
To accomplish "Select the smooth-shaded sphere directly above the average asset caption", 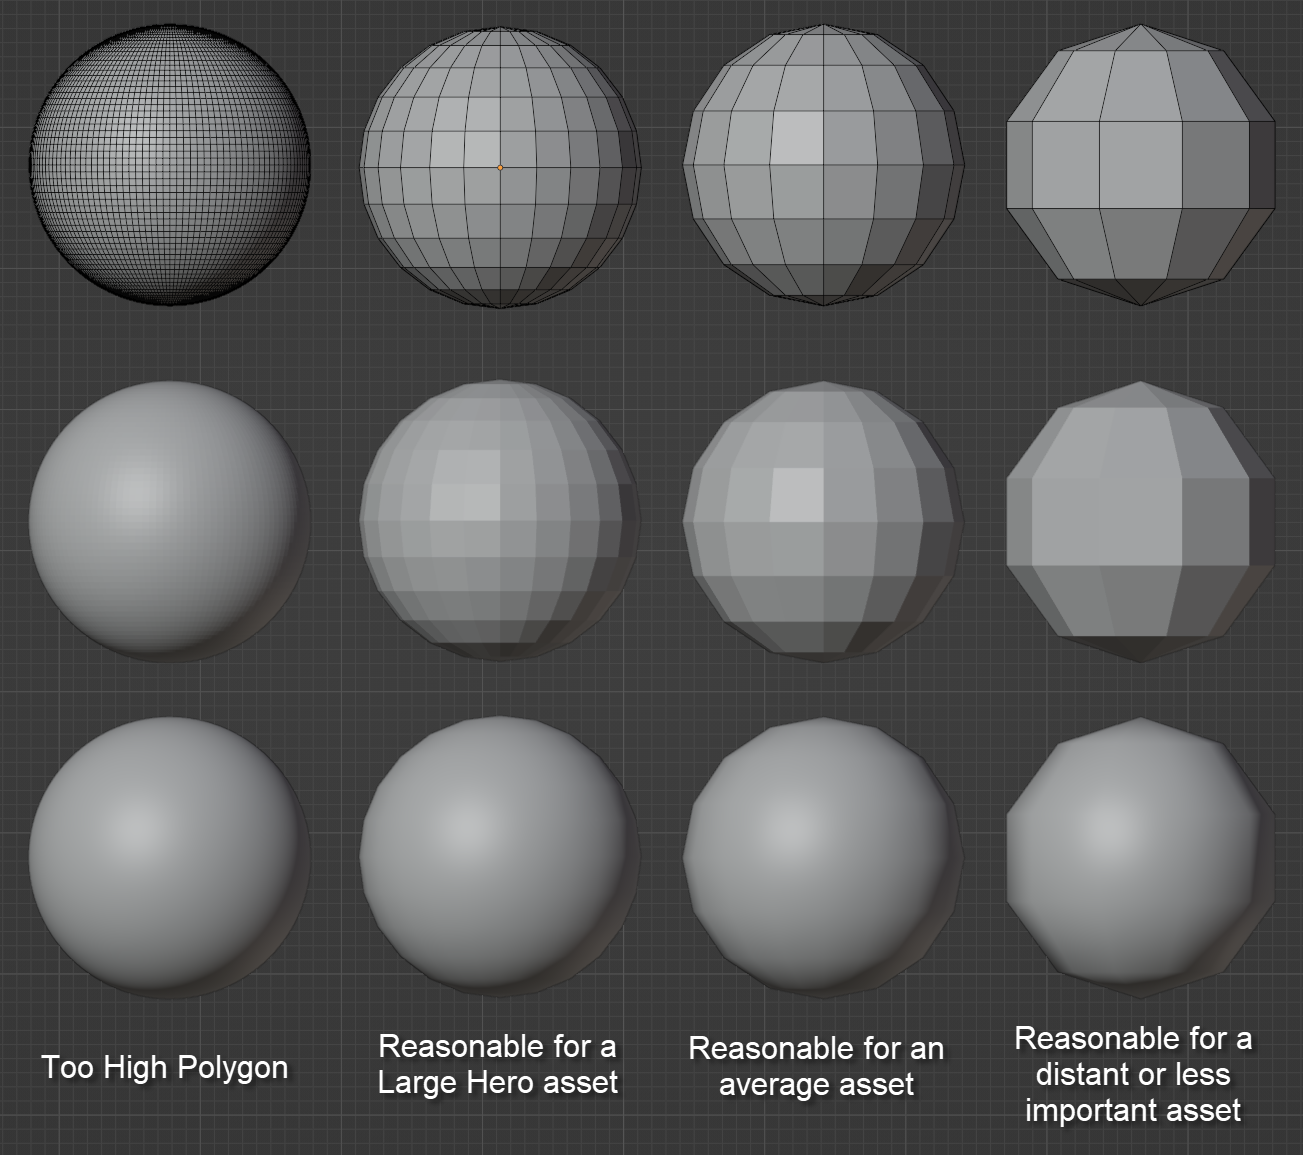I will click(824, 858).
